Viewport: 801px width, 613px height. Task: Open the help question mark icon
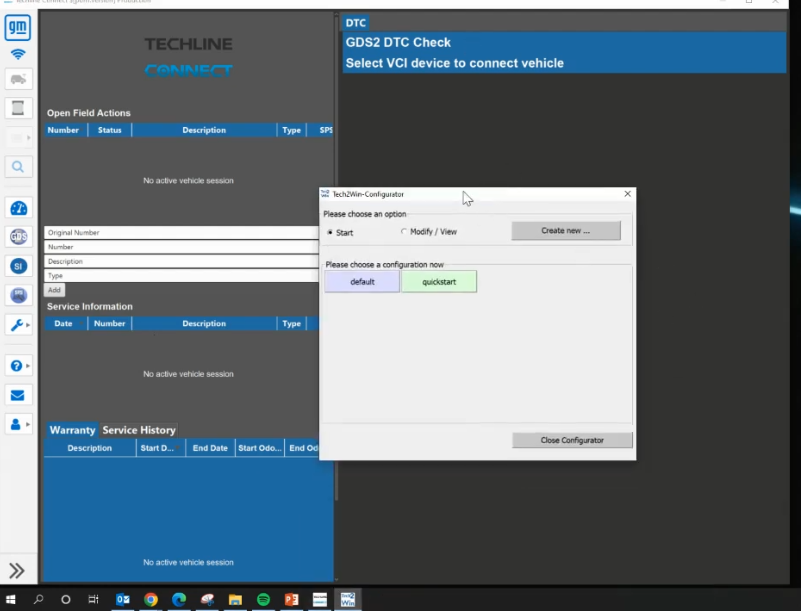coord(16,366)
